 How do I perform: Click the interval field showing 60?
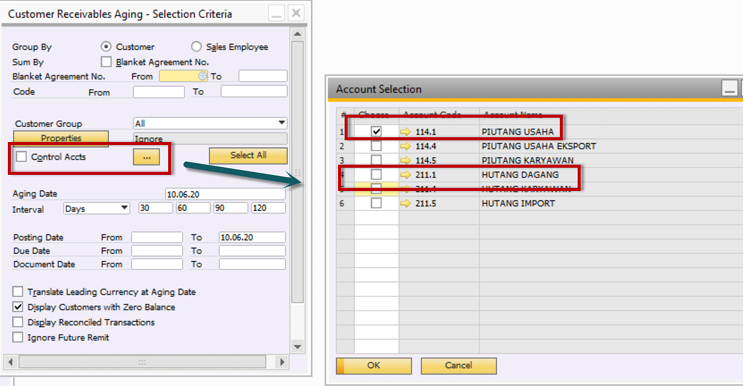pyautogui.click(x=193, y=208)
